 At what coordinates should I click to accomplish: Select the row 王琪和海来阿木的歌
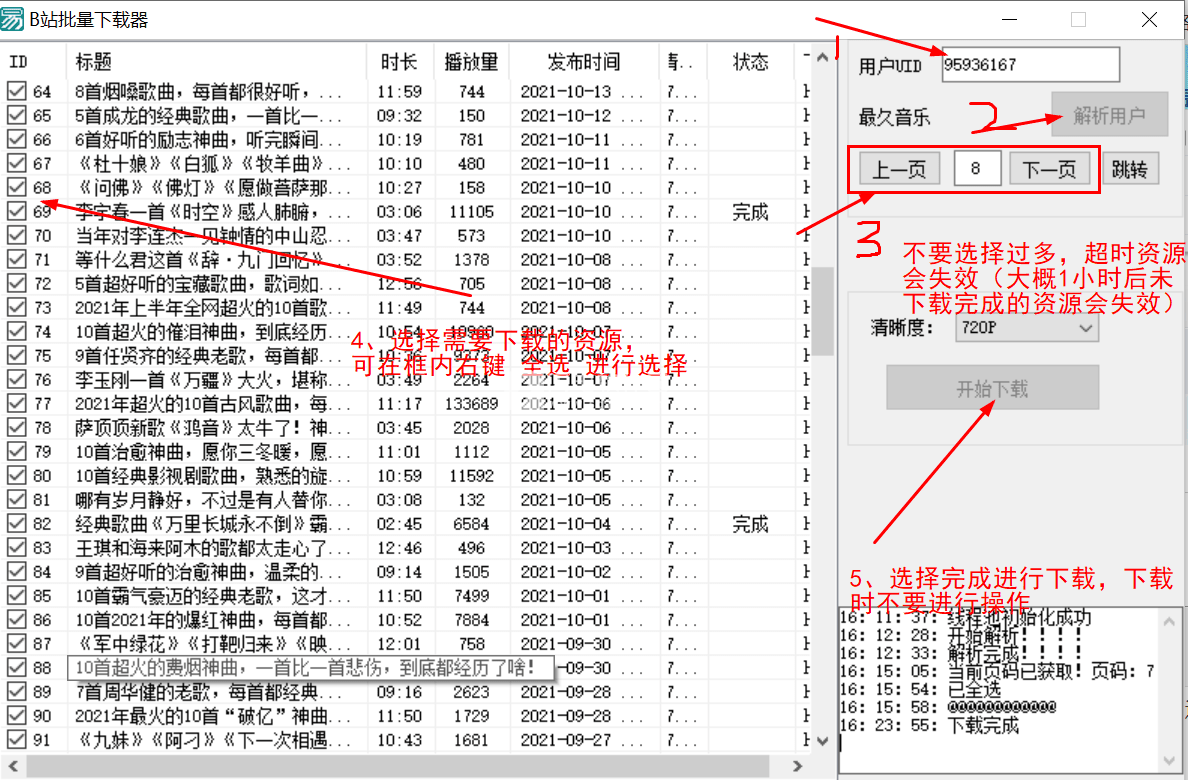point(405,548)
